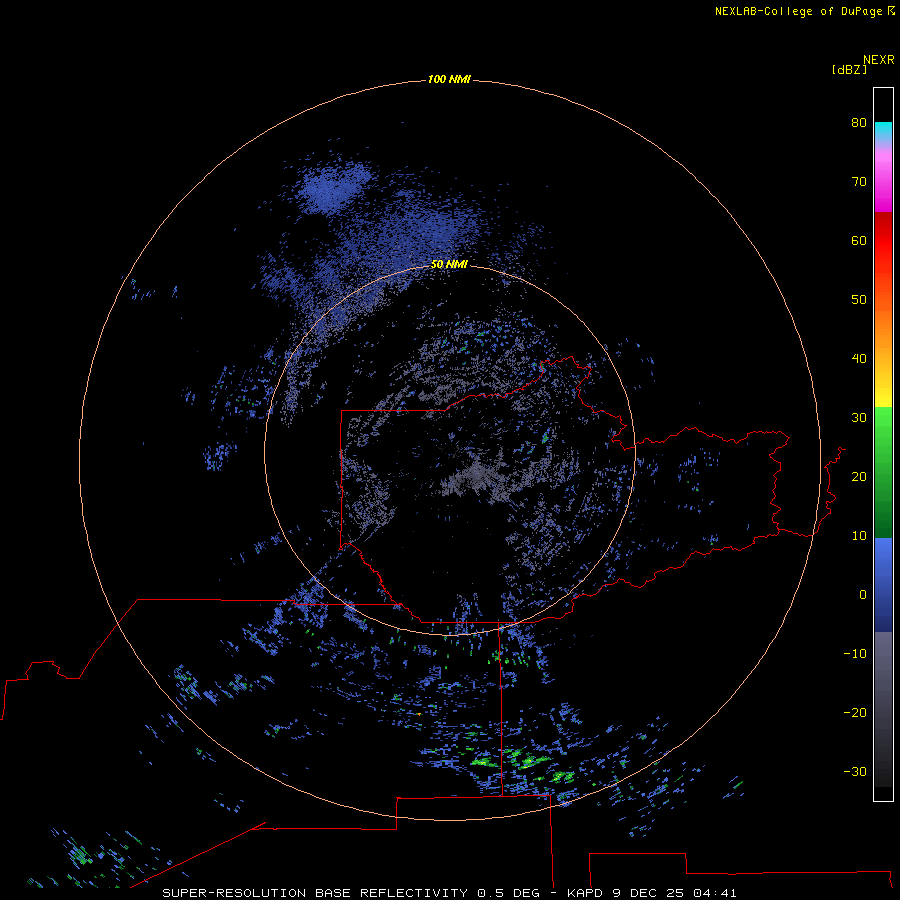
Task: Click the 40 dBZ scale value
Action: (859, 359)
